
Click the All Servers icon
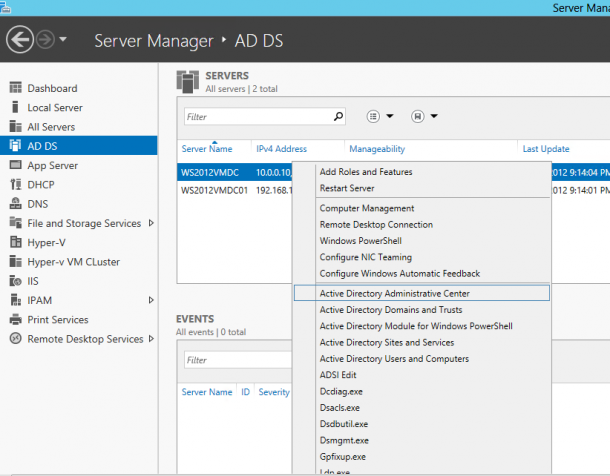16,126
